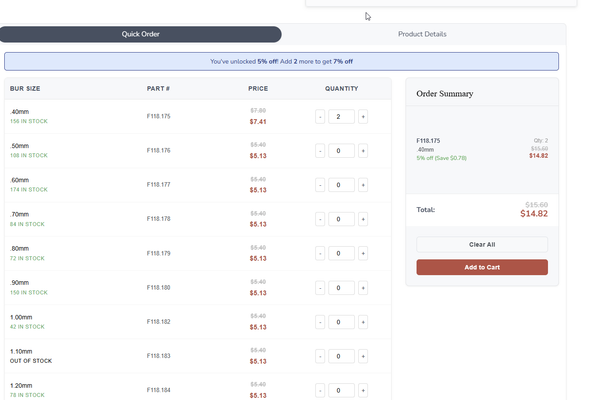Click the QUANTITY column header
The width and height of the screenshot is (600, 400).
tap(341, 88)
